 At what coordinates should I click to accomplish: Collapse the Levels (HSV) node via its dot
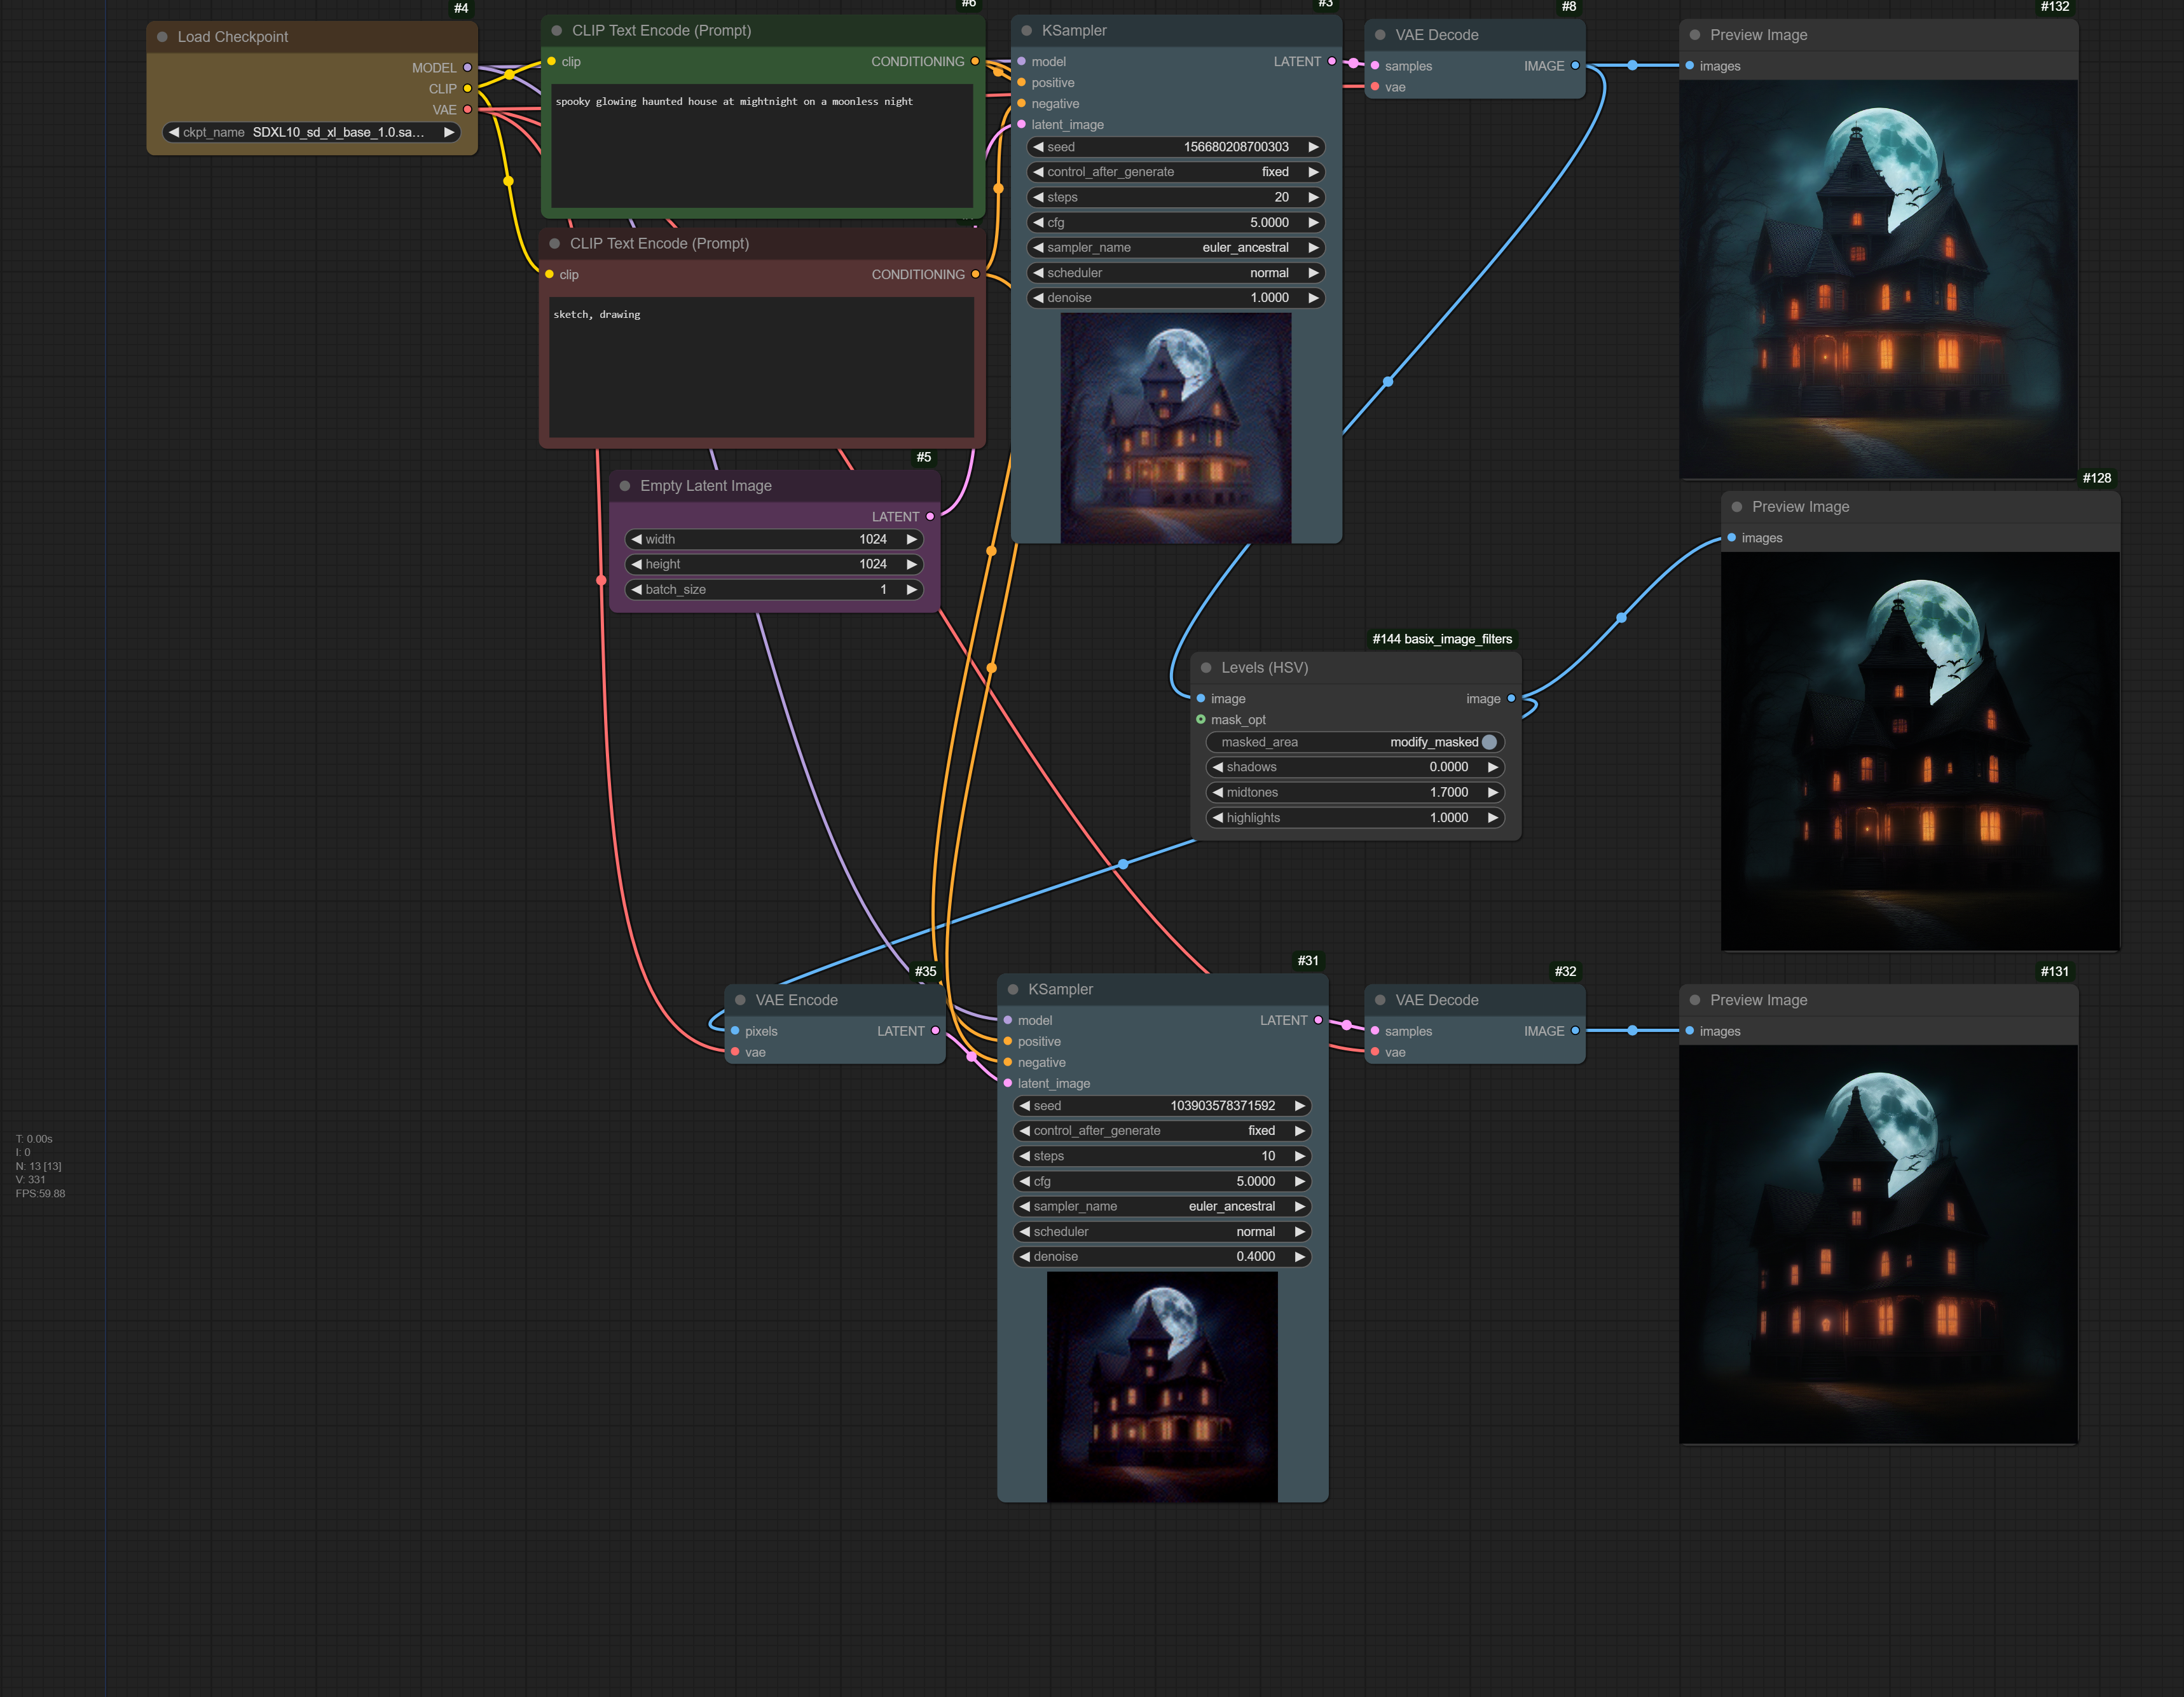pyautogui.click(x=1206, y=668)
